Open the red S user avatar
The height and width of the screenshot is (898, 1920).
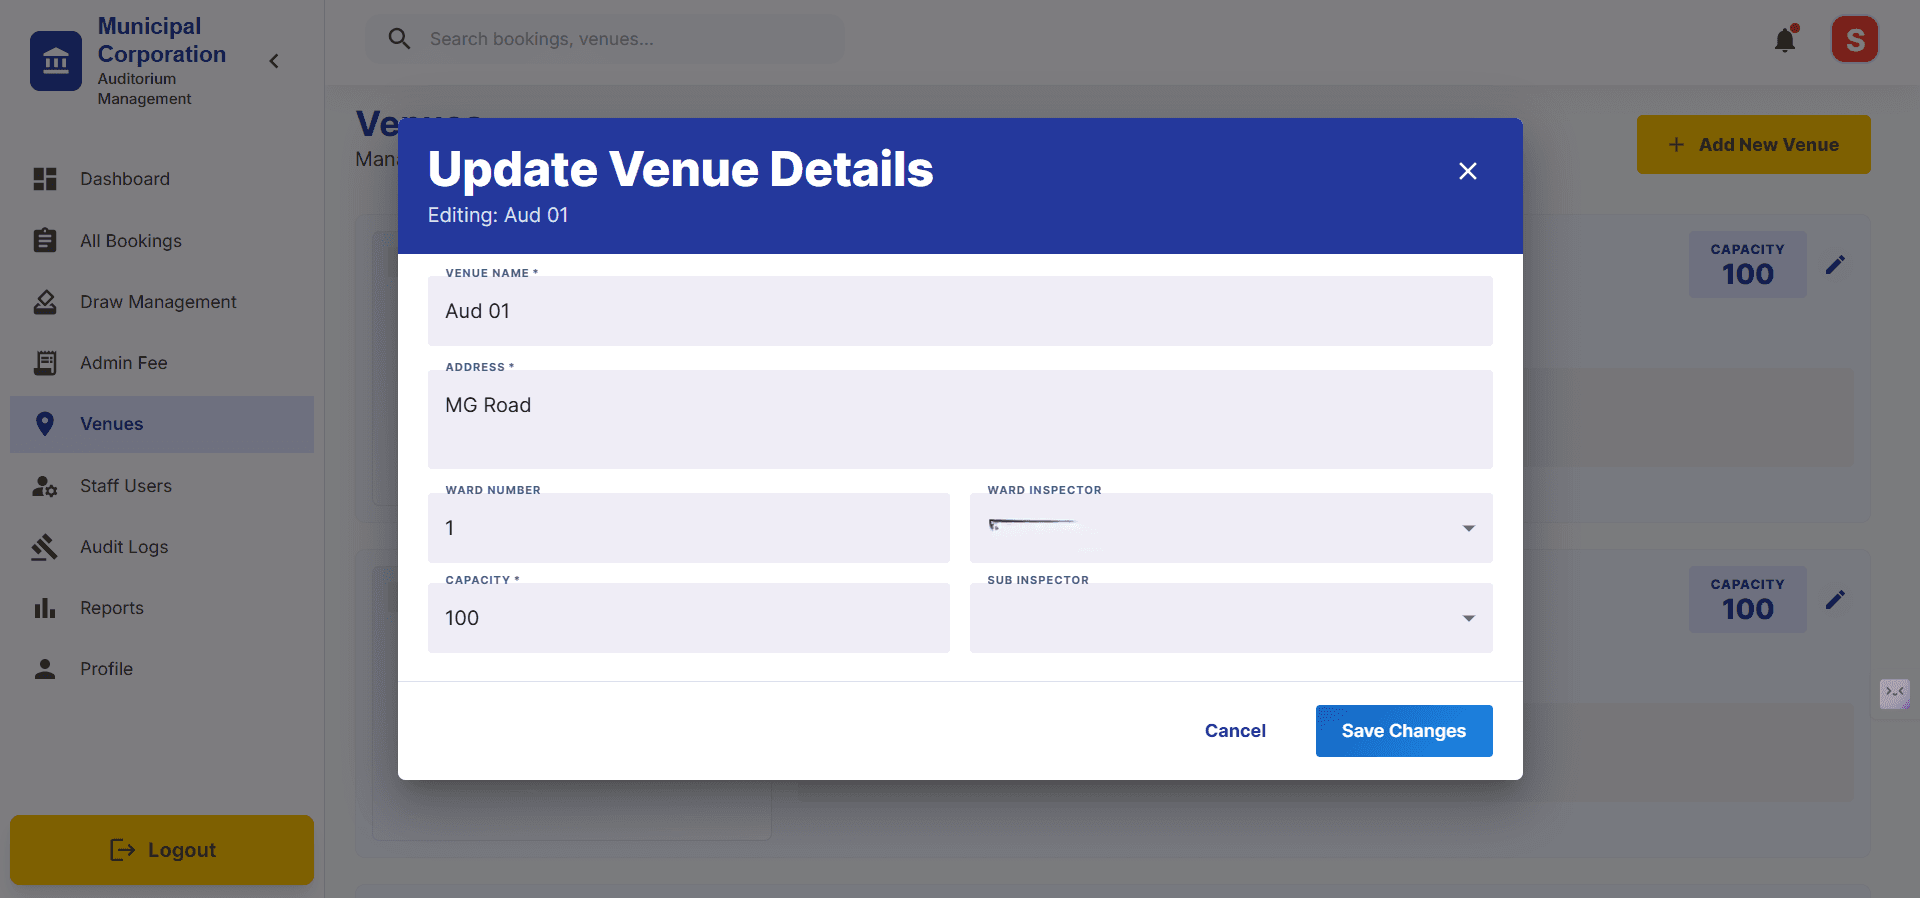pos(1855,40)
